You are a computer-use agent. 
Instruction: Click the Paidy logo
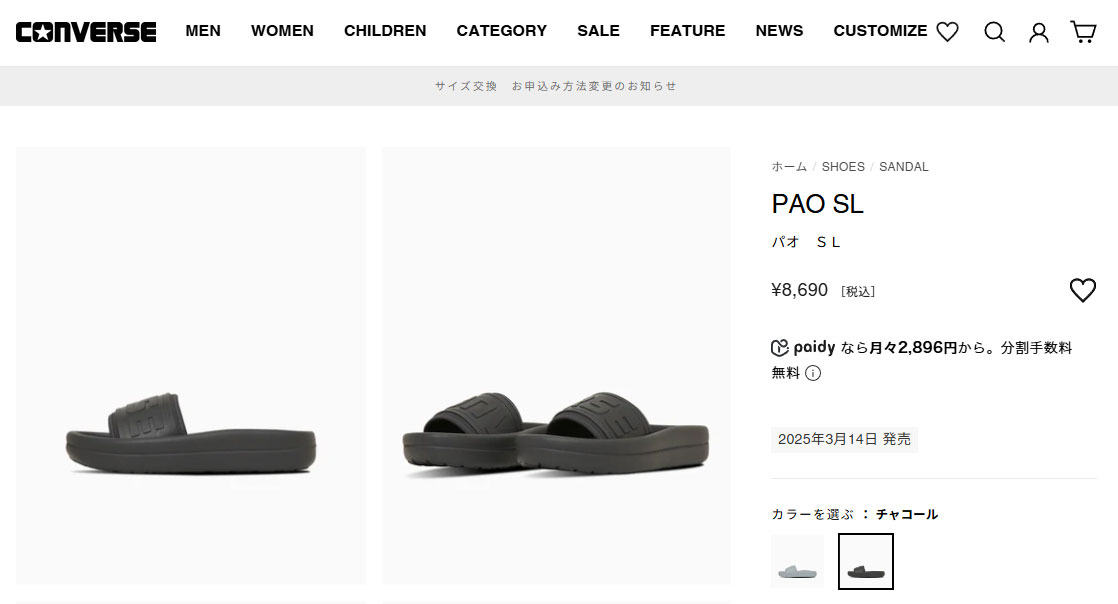803,347
